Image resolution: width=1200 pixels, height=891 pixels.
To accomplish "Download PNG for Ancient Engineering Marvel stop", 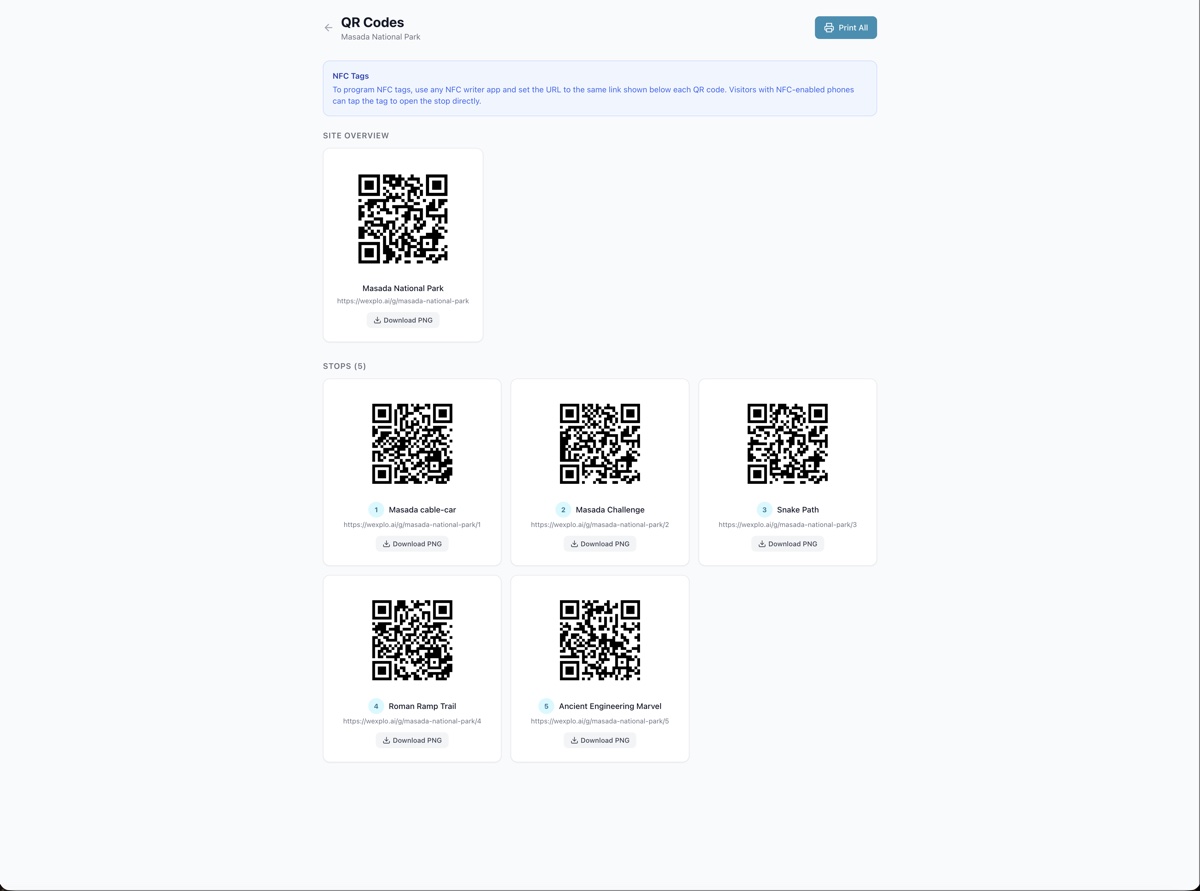I will (x=600, y=740).
